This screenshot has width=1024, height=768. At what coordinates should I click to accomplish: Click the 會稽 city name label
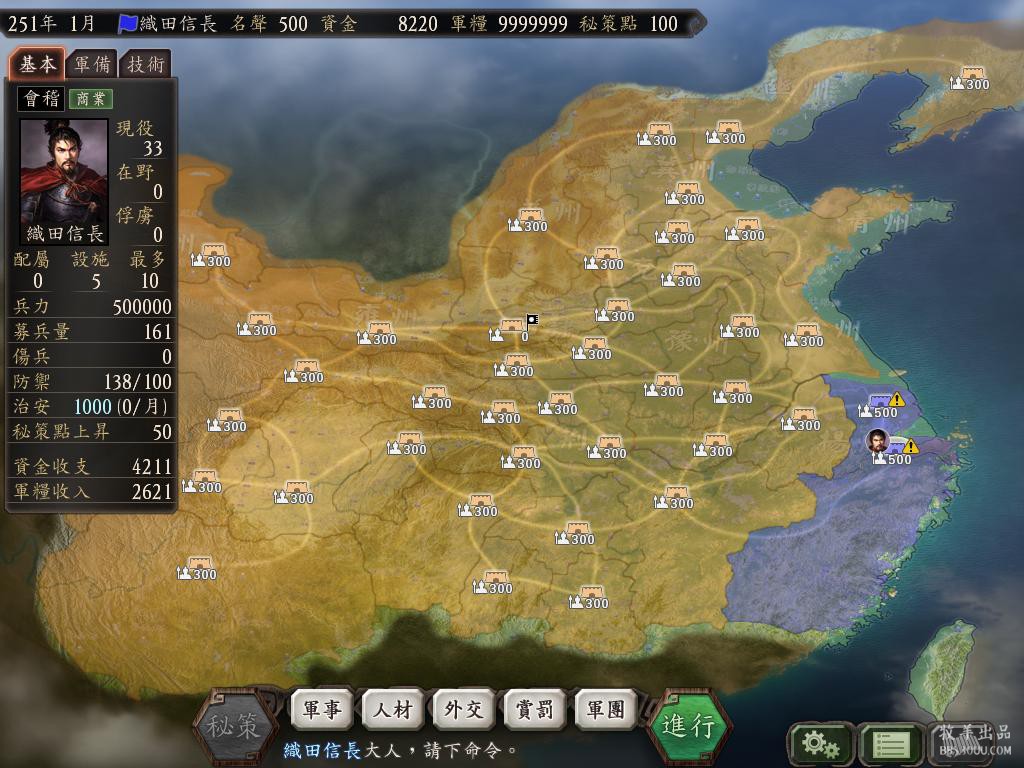click(x=41, y=99)
